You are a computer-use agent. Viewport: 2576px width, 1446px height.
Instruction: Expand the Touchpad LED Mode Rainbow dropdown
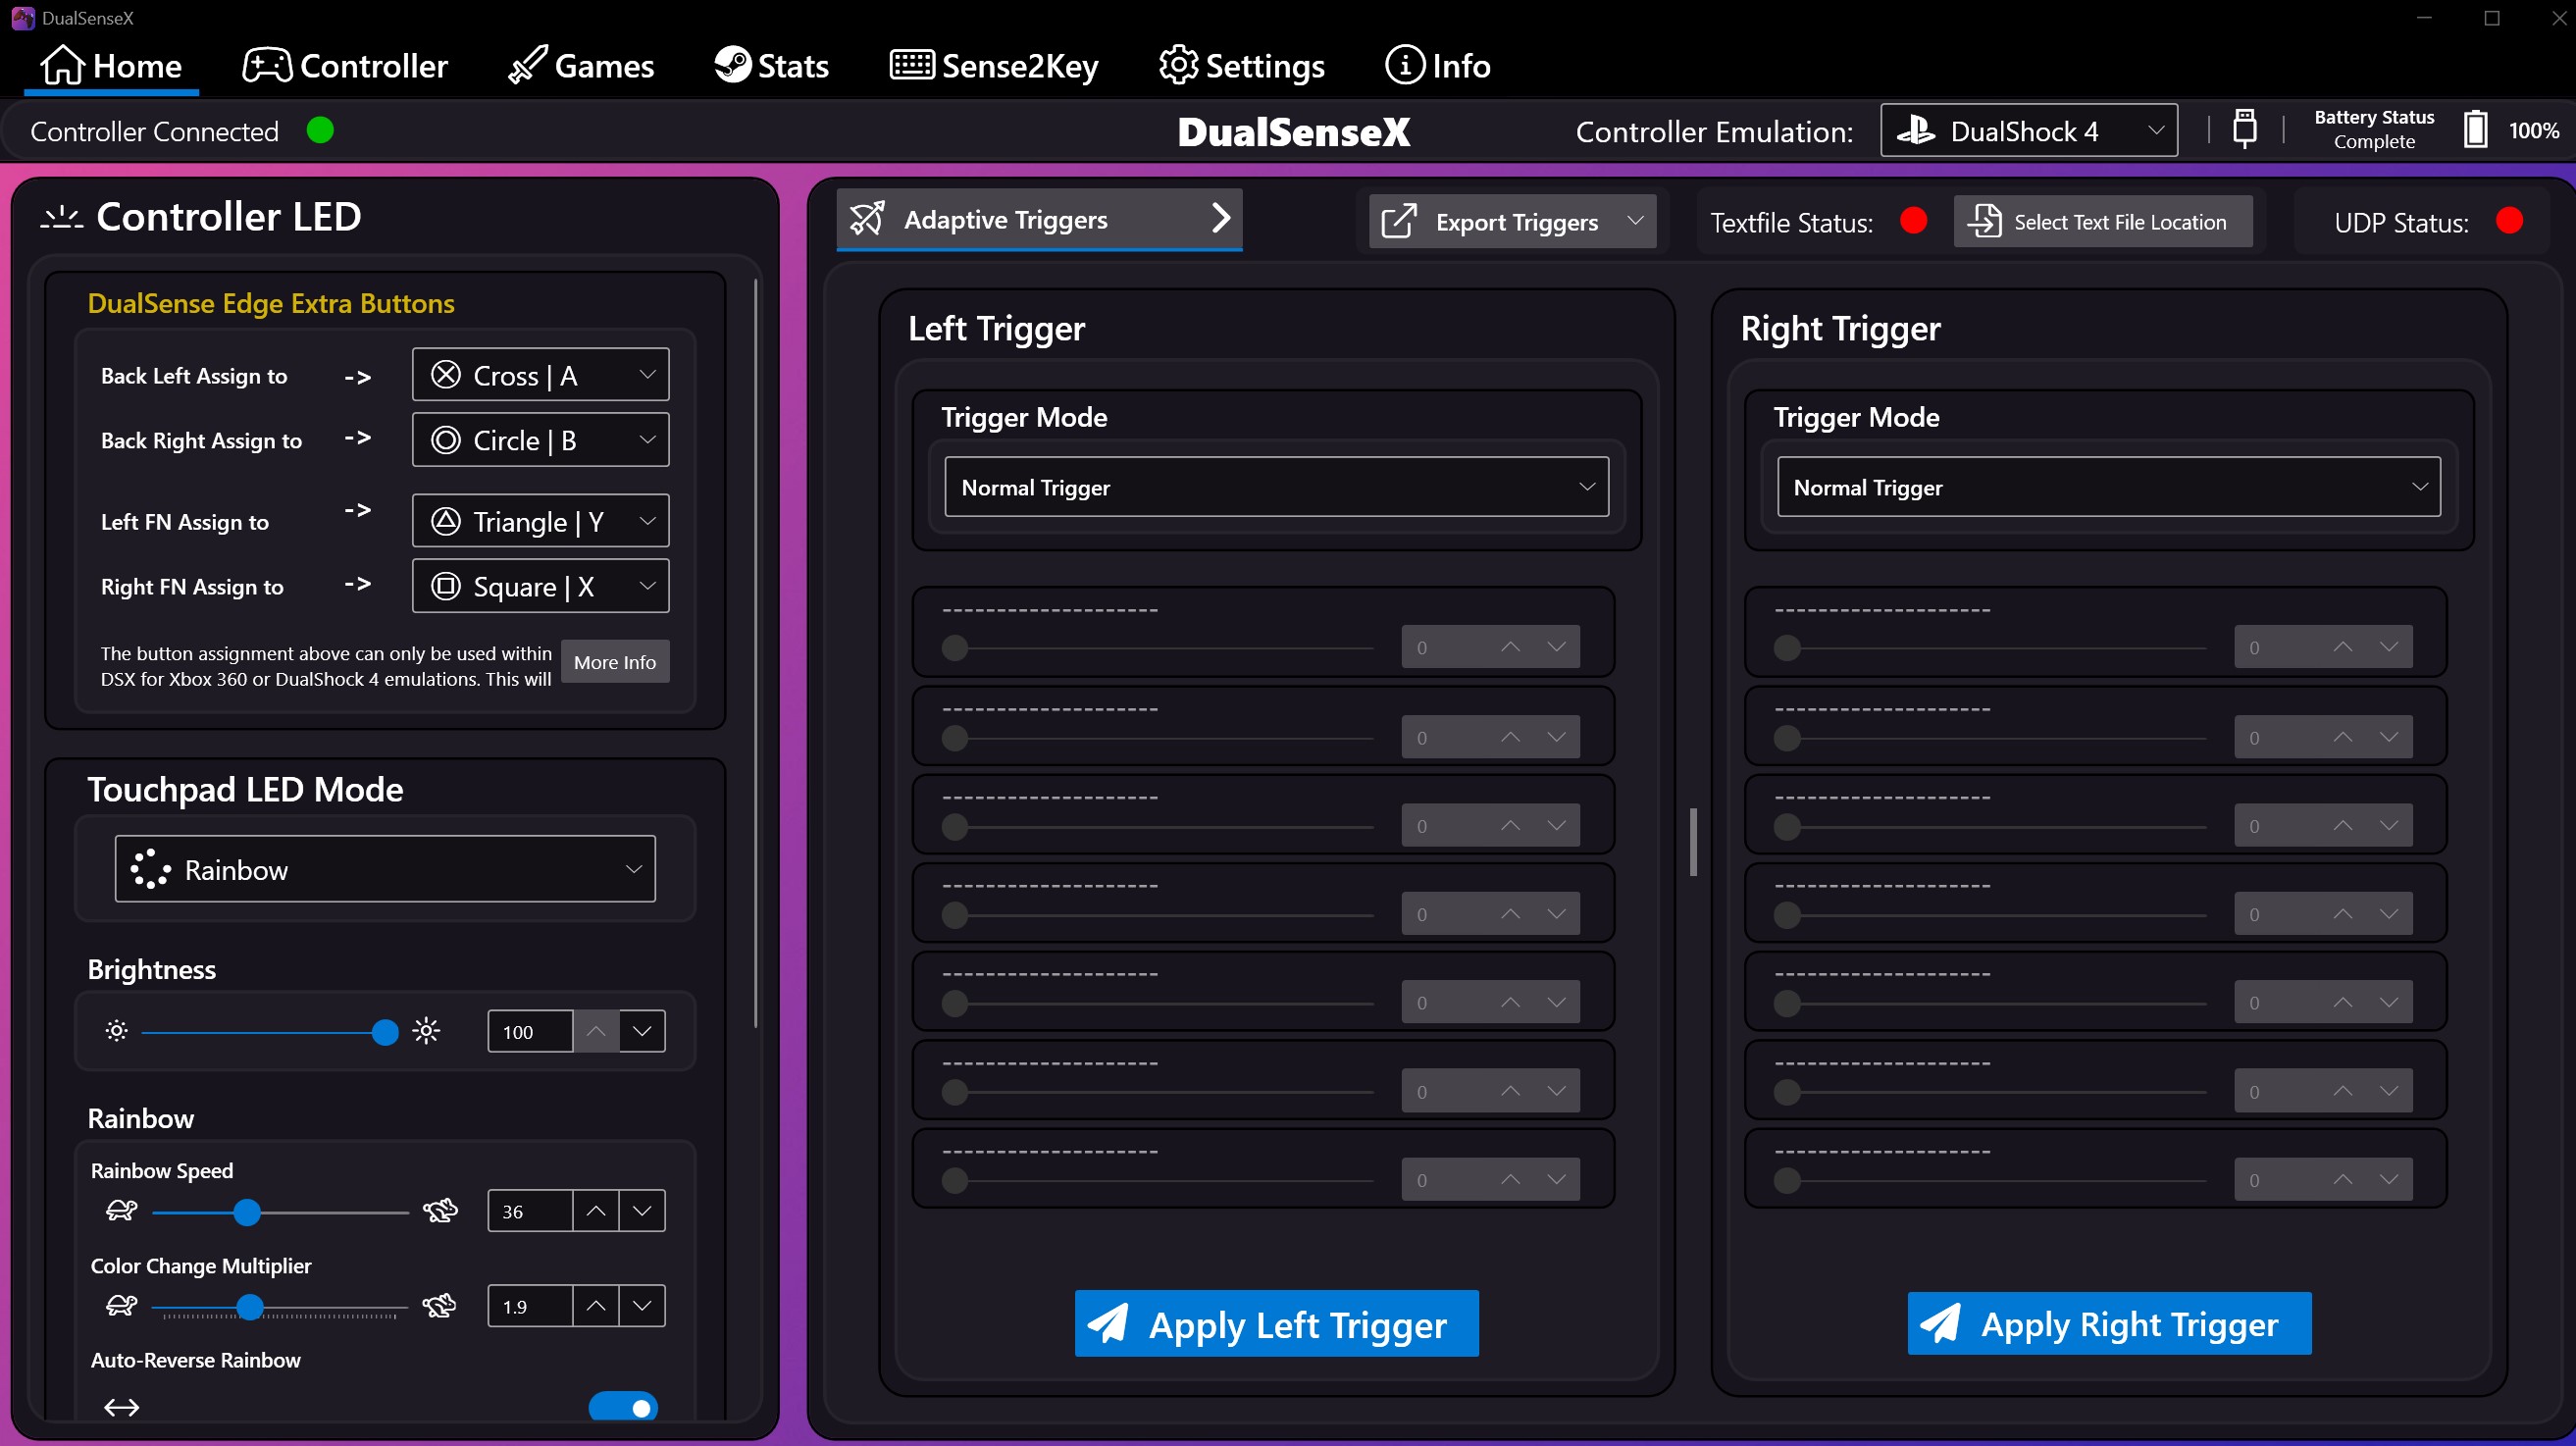(385, 869)
